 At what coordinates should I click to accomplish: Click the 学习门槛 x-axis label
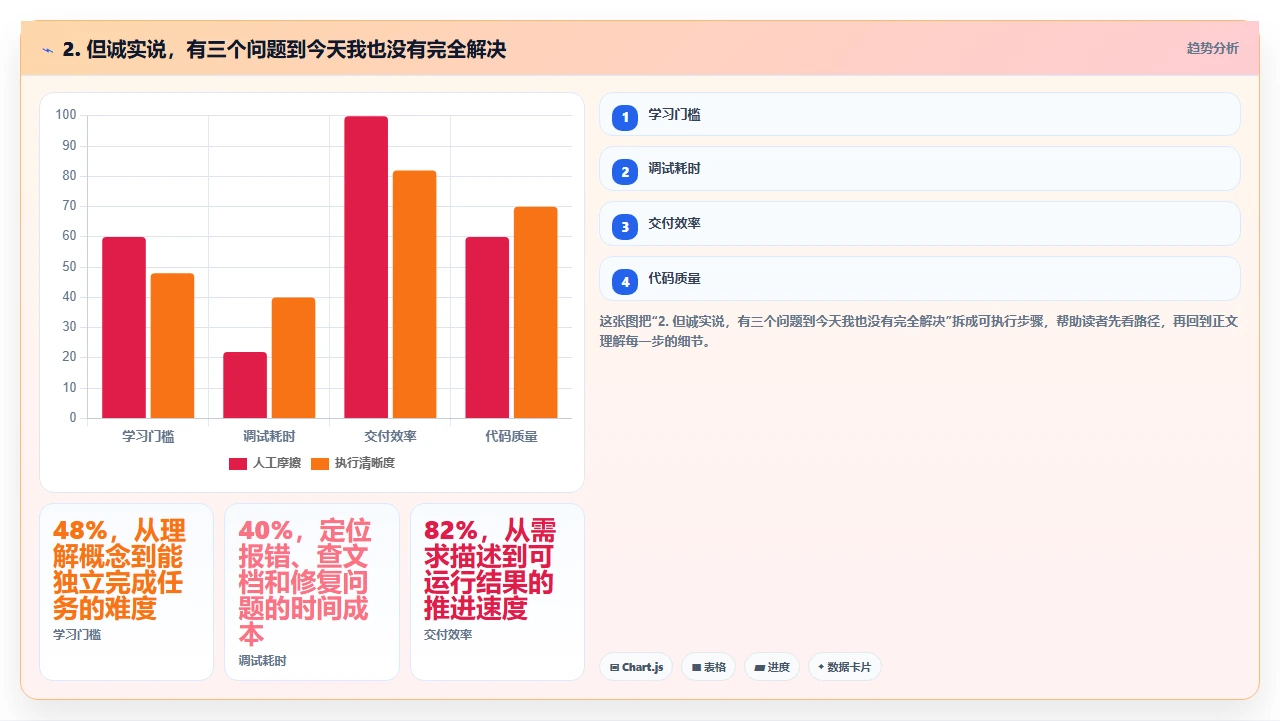[148, 436]
